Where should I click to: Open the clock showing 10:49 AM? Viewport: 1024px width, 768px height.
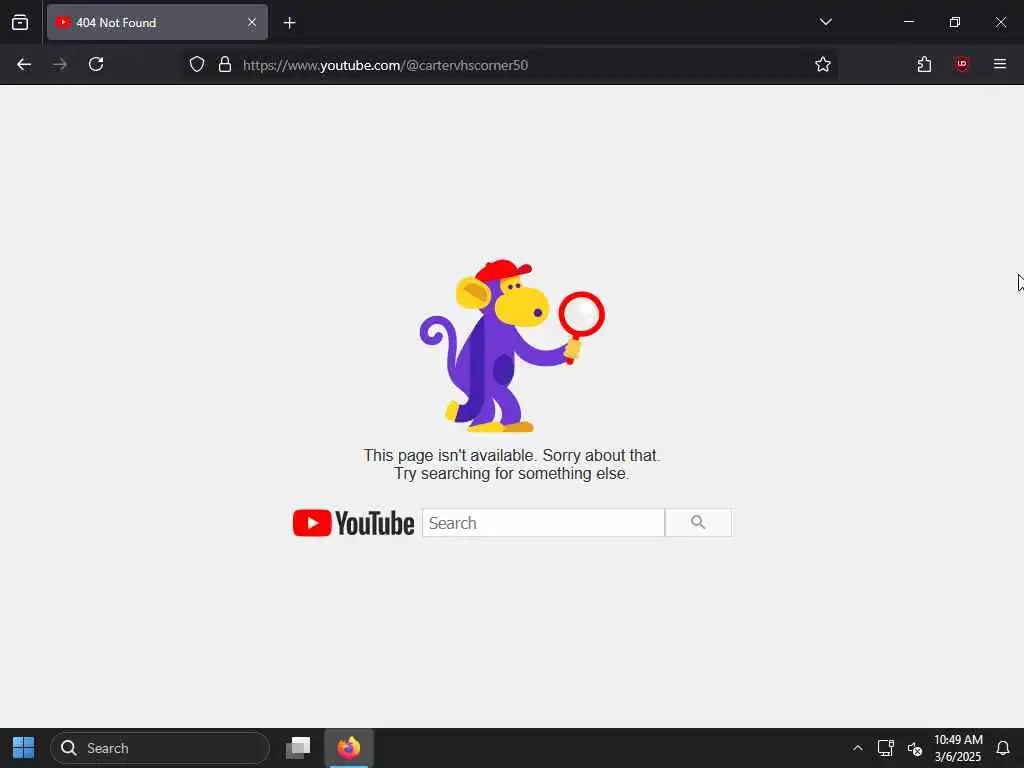point(958,748)
